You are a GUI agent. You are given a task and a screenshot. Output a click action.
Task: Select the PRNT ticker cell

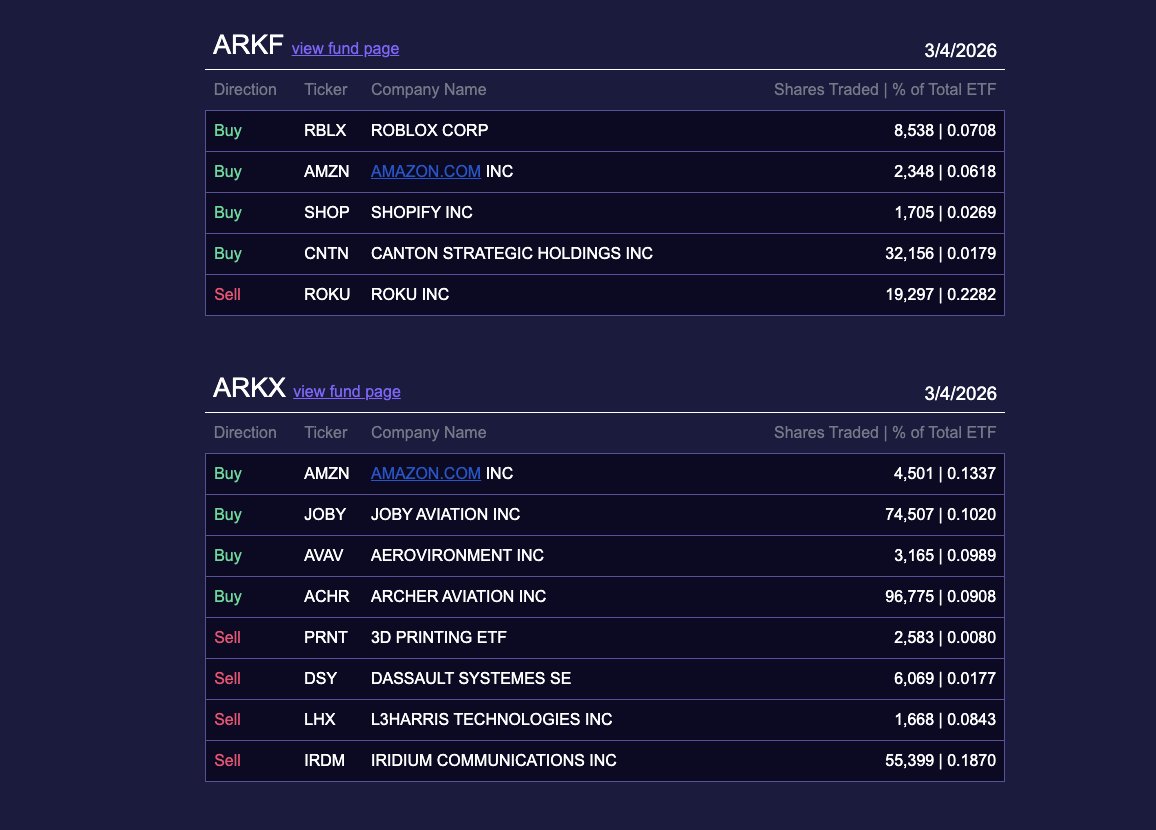point(325,638)
